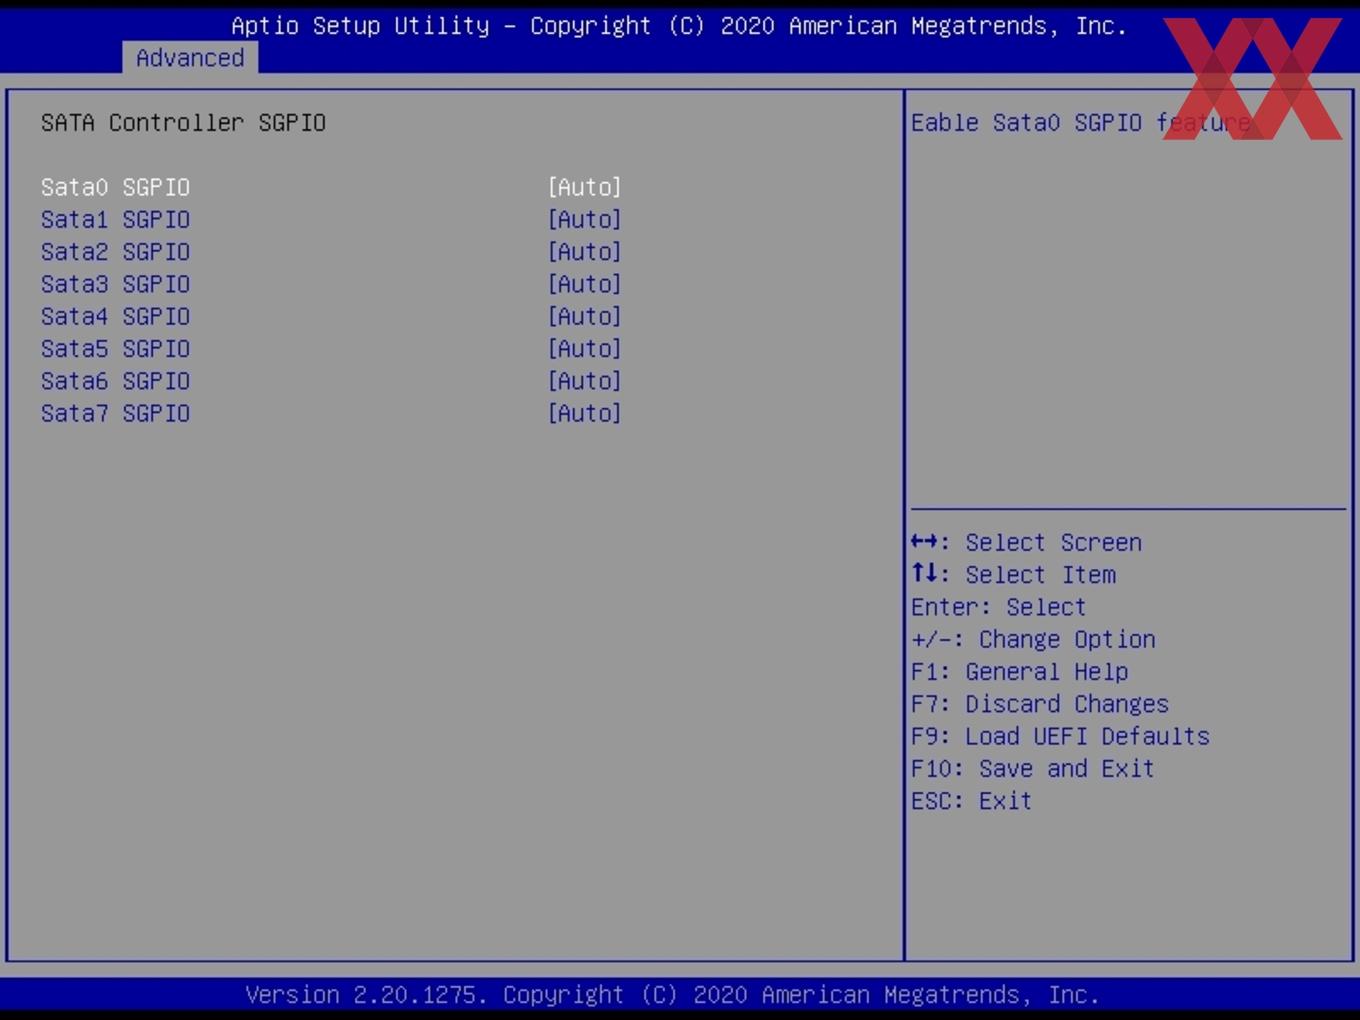Select the Sata2 SGPIO setting label
This screenshot has width=1360, height=1020.
tap(115, 252)
